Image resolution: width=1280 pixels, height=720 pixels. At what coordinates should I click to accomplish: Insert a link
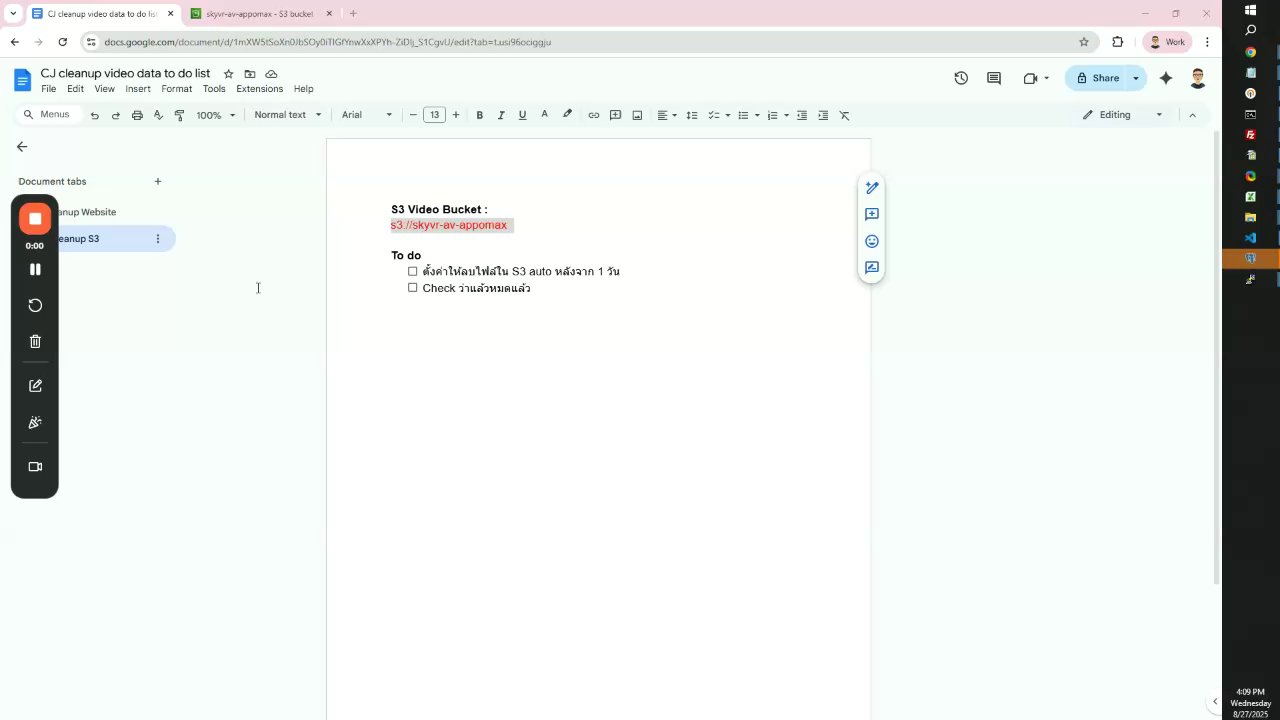593,115
